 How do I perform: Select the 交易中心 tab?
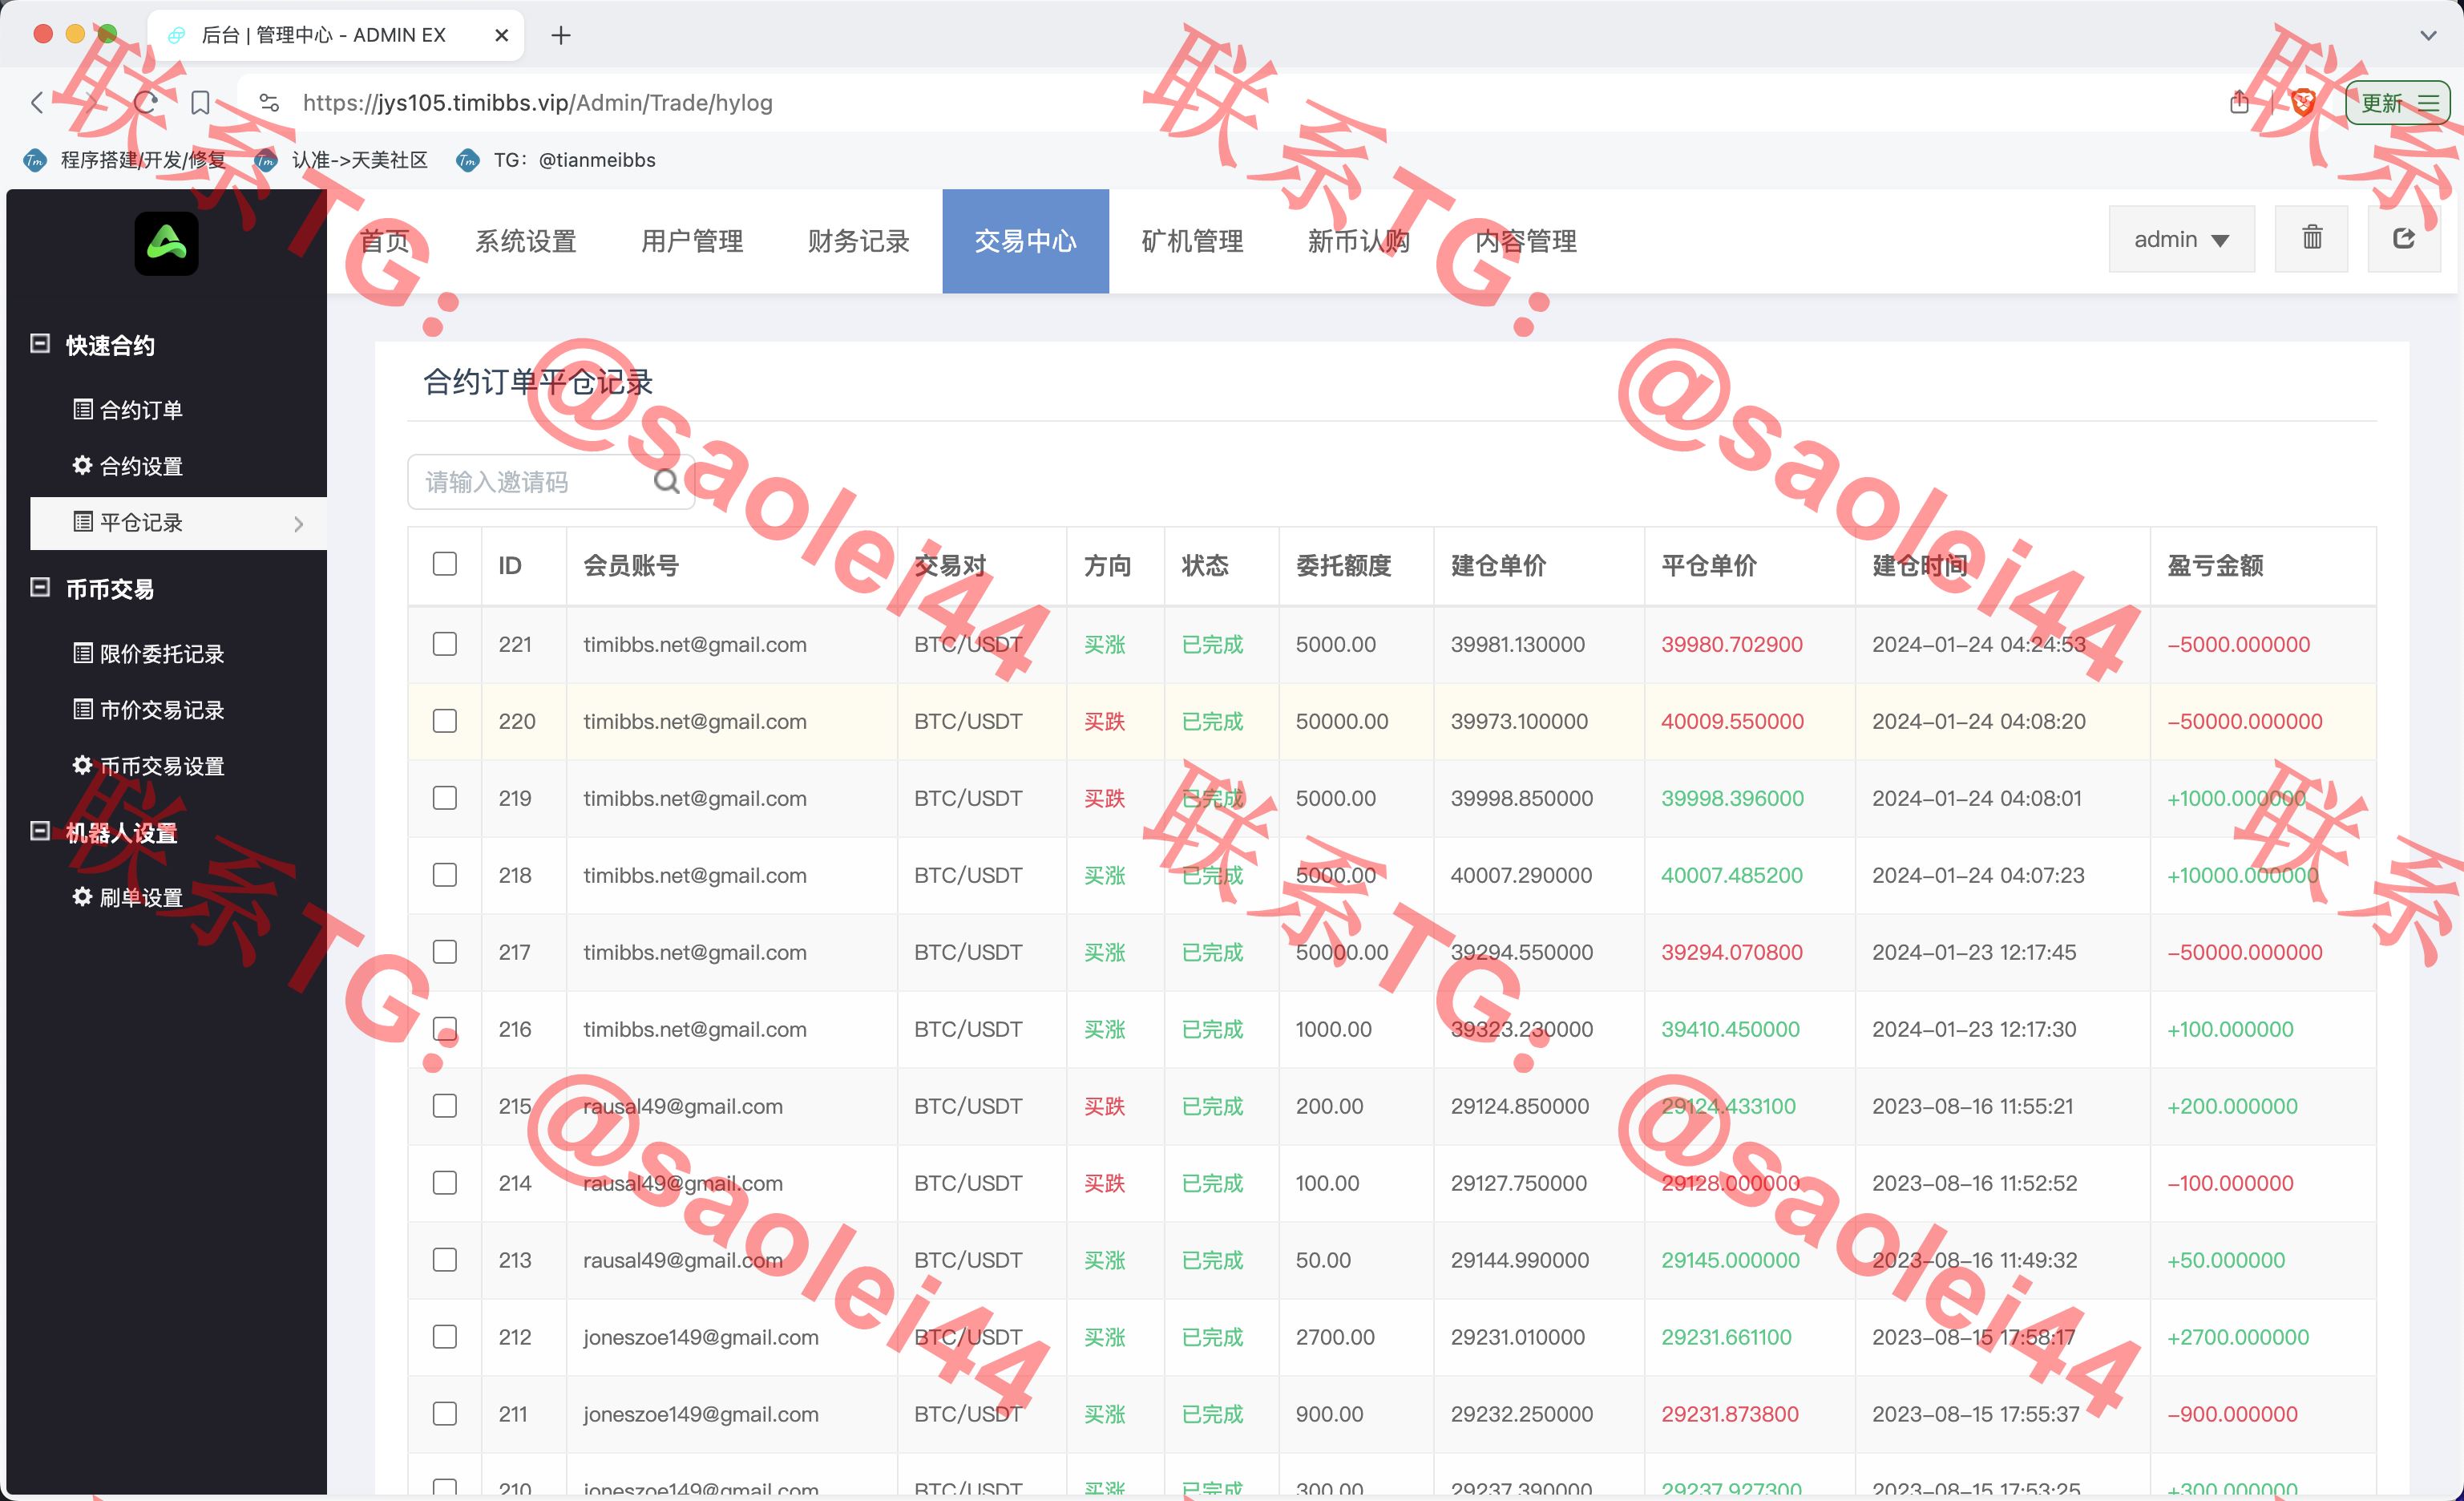[x=1025, y=241]
